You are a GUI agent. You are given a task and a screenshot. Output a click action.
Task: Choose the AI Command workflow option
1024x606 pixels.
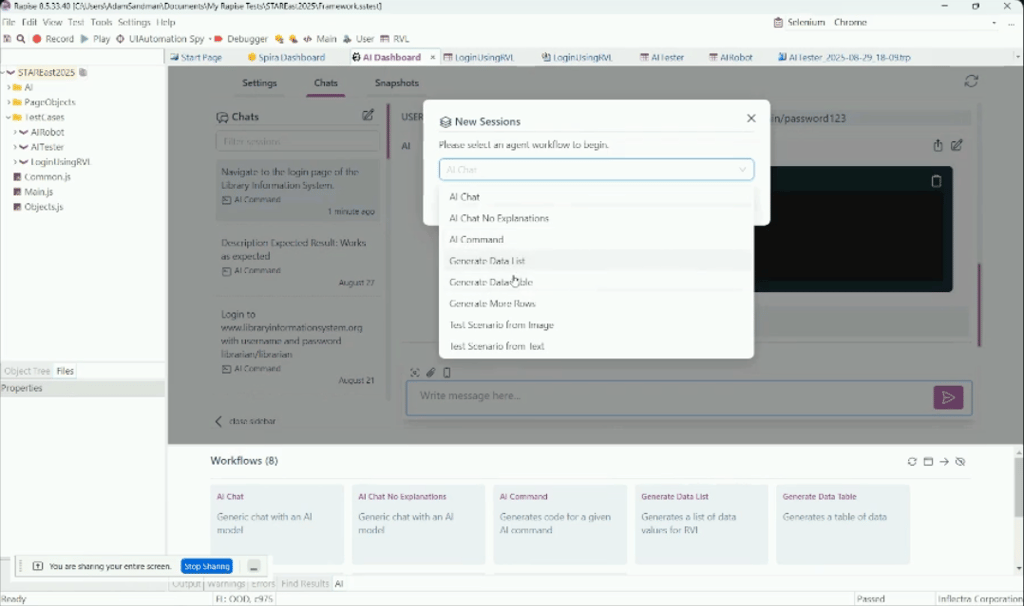[x=476, y=240]
